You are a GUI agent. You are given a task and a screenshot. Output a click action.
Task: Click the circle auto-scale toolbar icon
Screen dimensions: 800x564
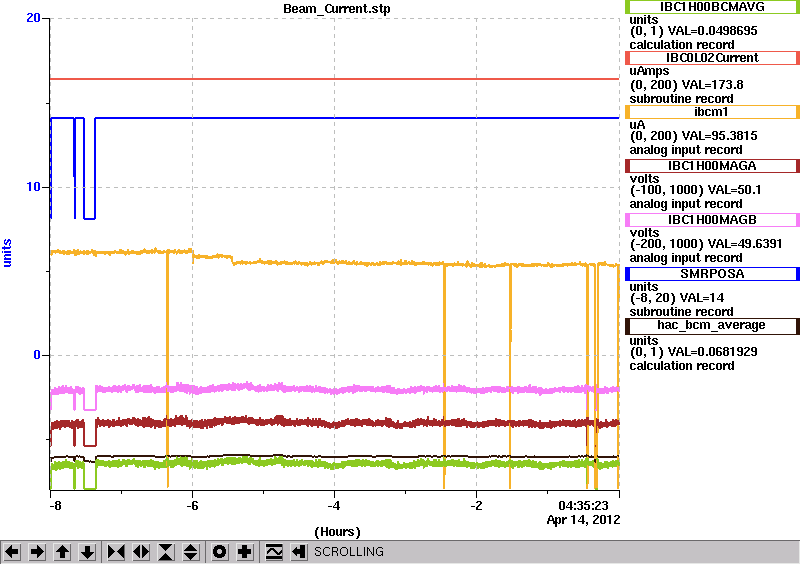click(x=220, y=552)
